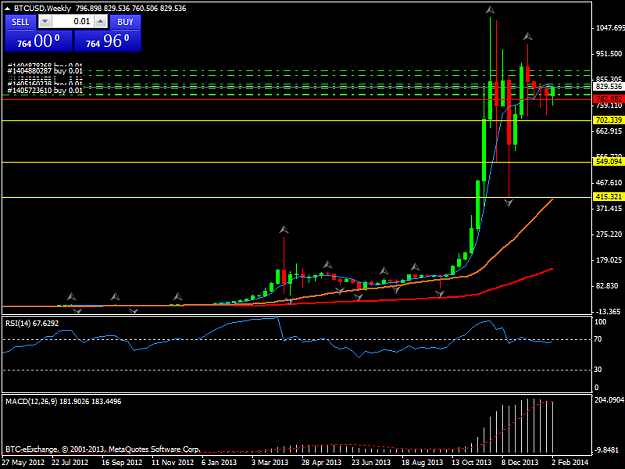Click the RSI 30 level label
Image resolution: width=625 pixels, height=469 pixels.
coord(597,369)
